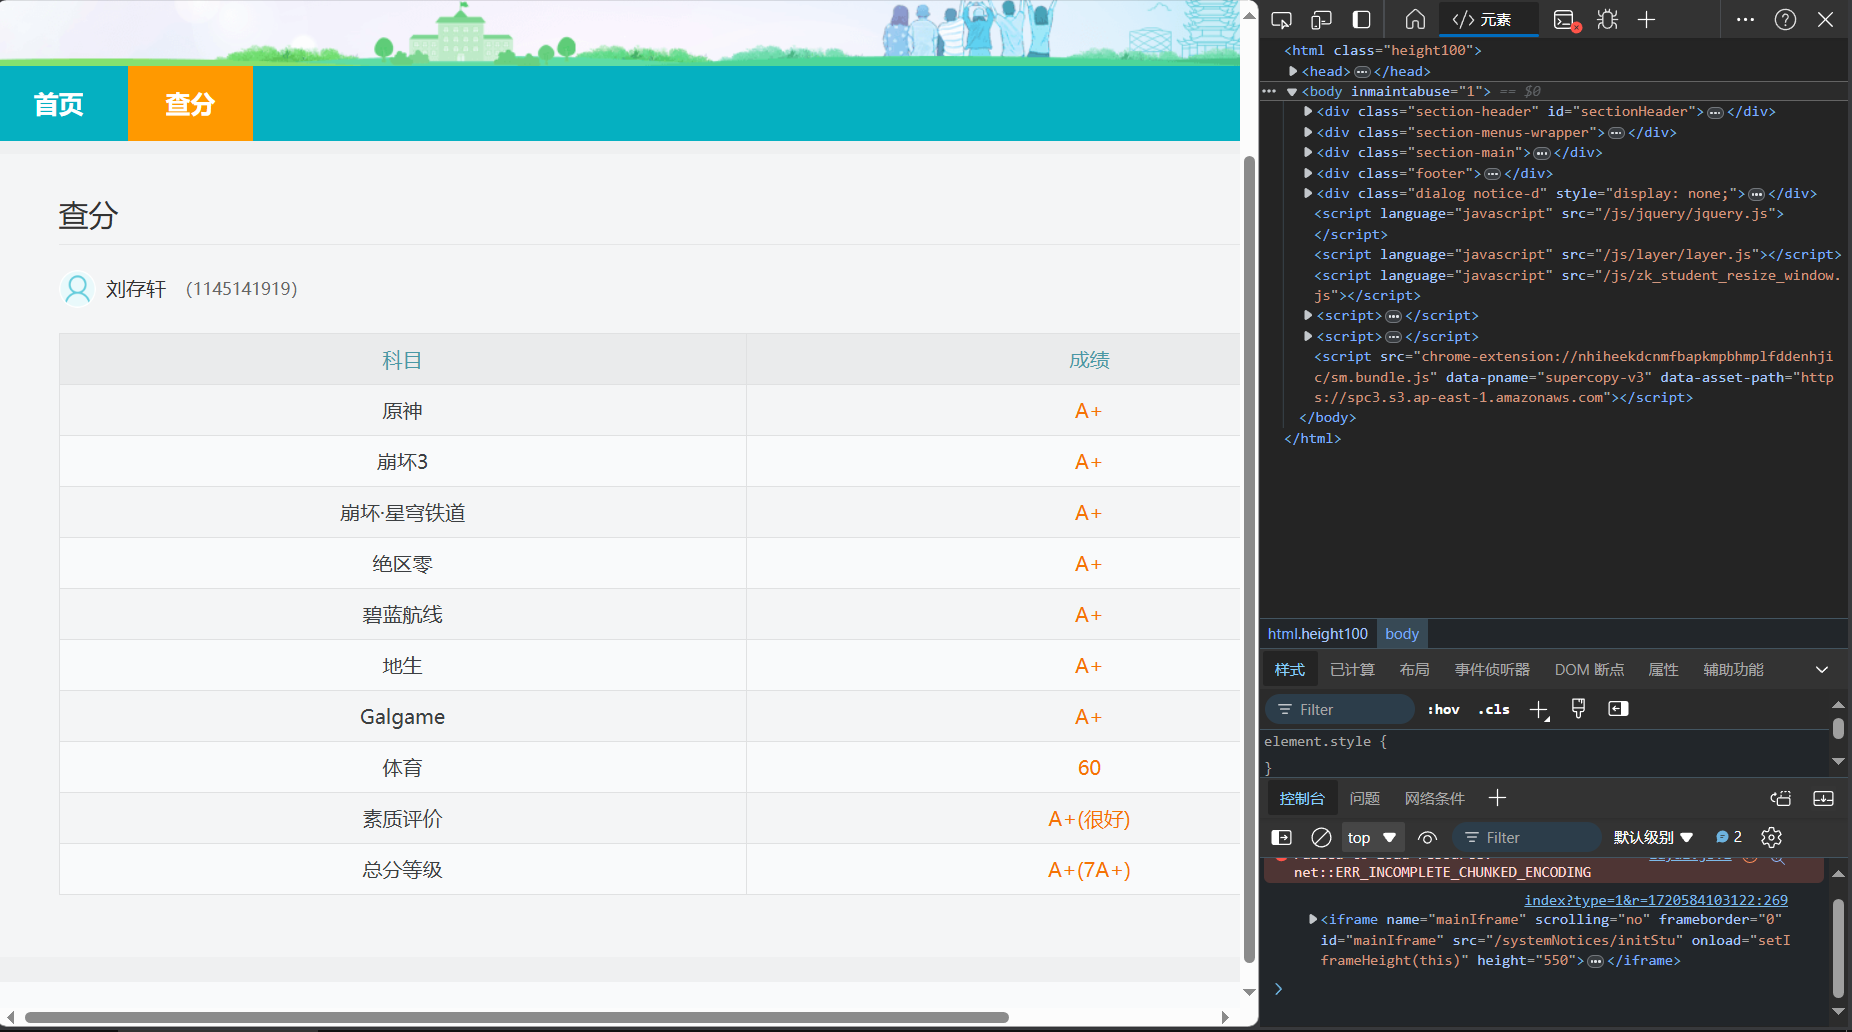The image size is (1852, 1032).
Task: Expand the section-header div
Action: [x=1308, y=112]
